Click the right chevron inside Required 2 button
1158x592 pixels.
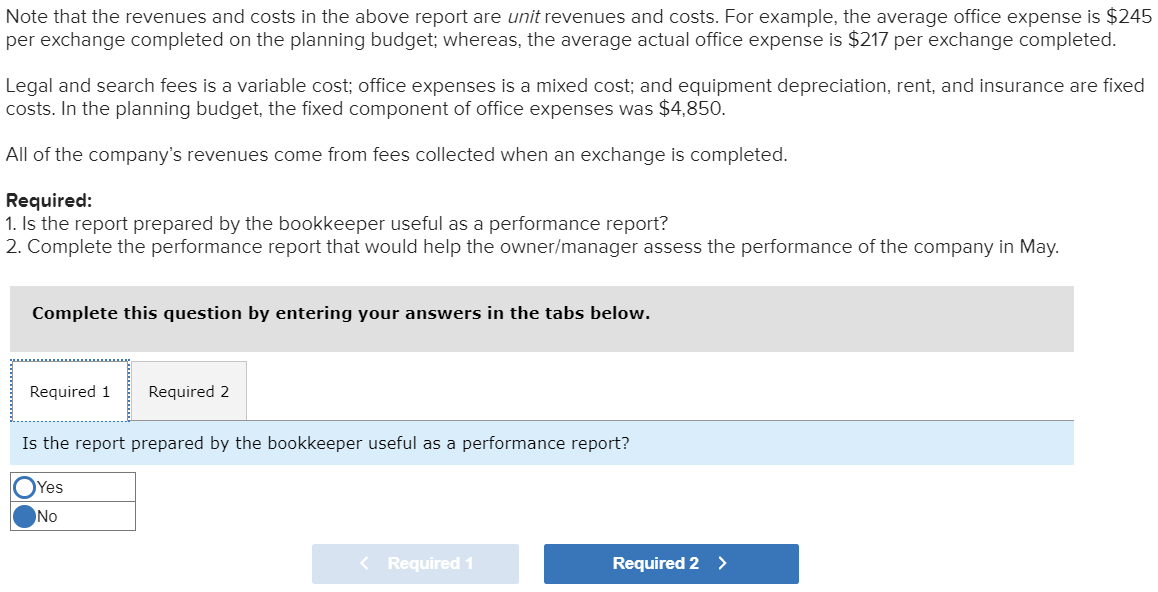click(x=722, y=563)
